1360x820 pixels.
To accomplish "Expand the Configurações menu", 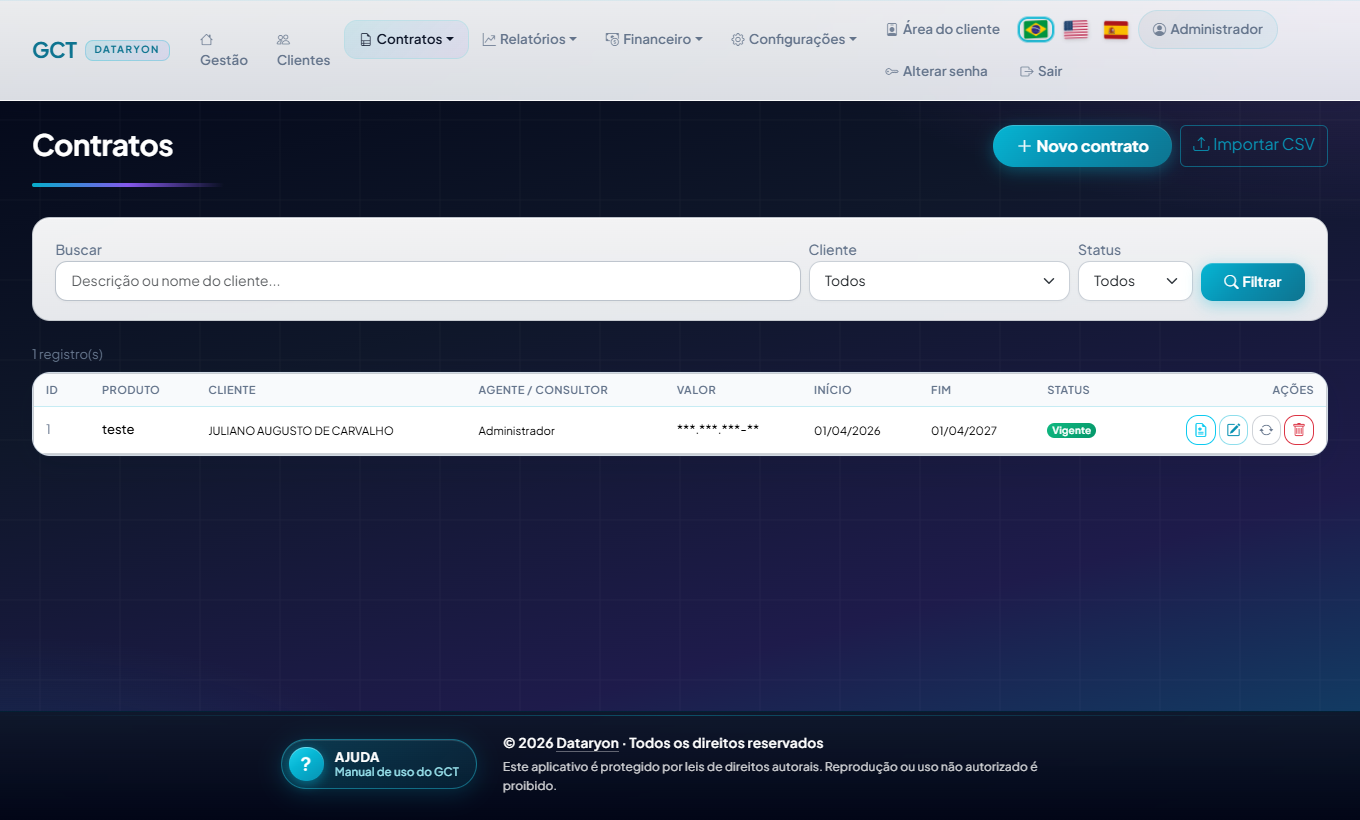I will 794,40.
